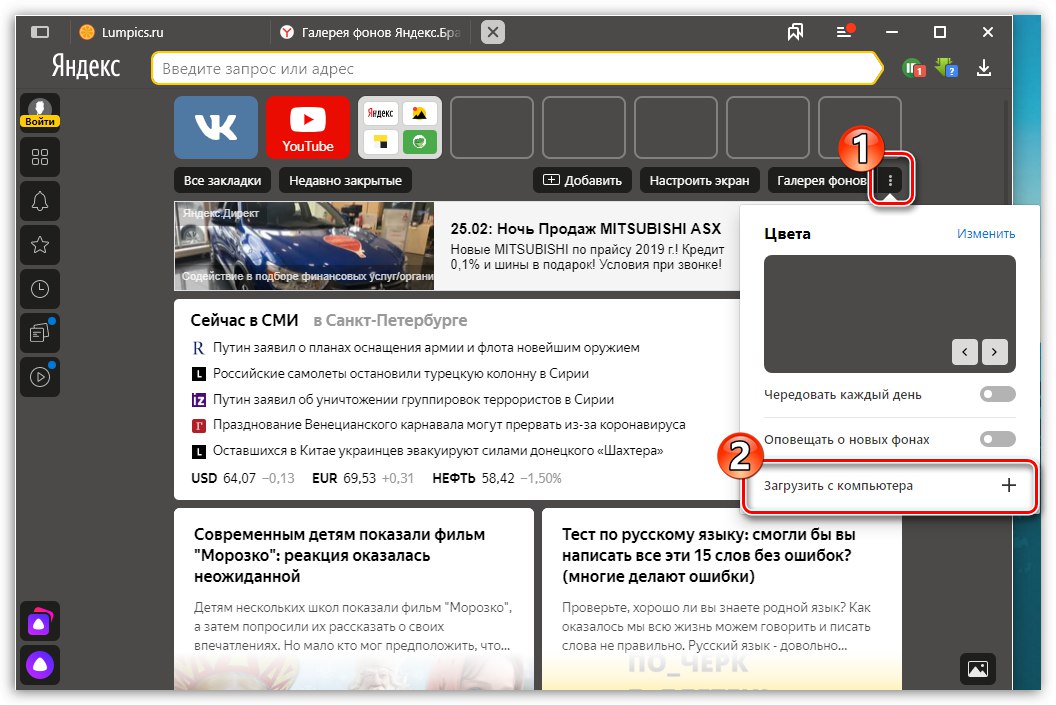
Task: Close the Галерея фонов tab with X
Action: pyautogui.click(x=493, y=32)
